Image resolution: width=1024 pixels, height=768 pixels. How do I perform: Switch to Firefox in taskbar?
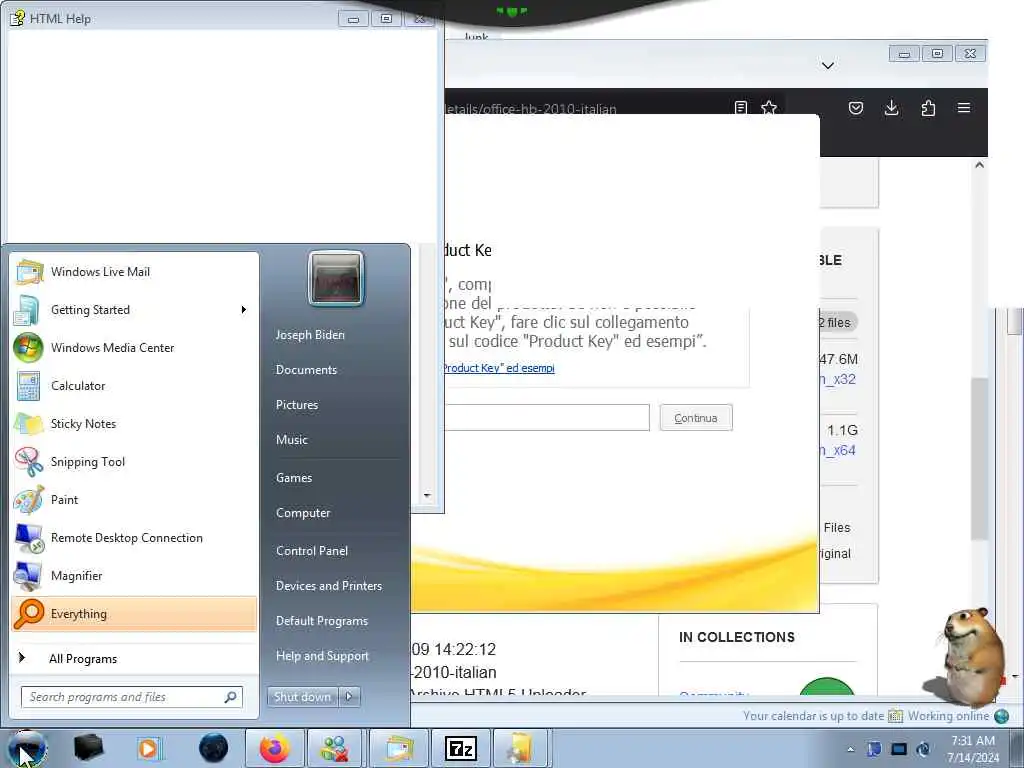pos(274,748)
